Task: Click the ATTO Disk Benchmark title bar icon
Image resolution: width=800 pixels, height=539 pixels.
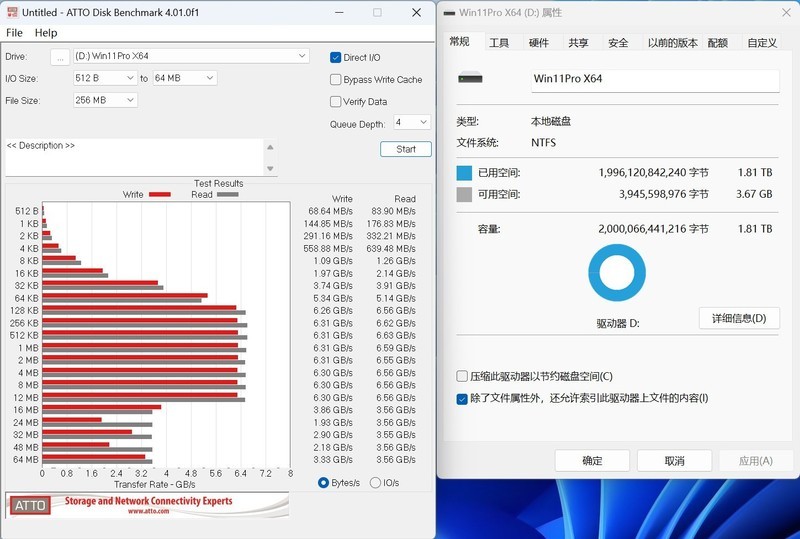Action: click(x=12, y=12)
